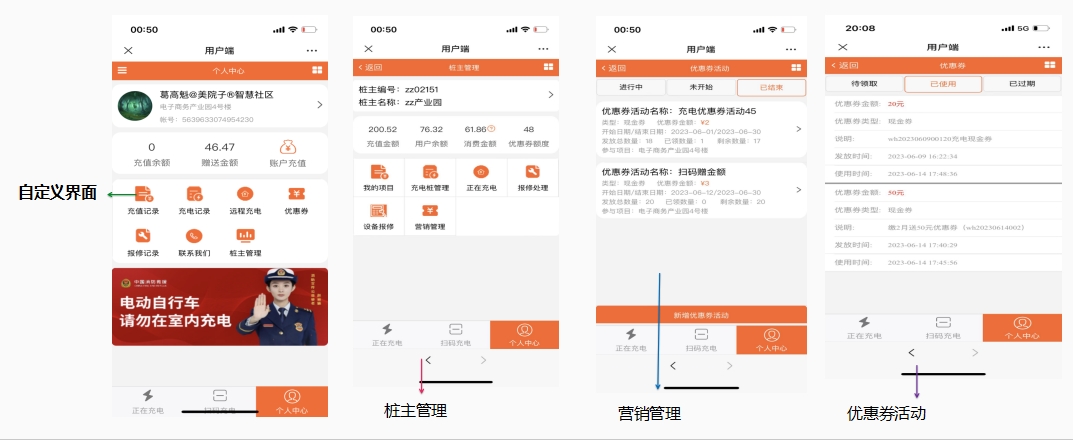Viewport: 1073px width, 440px height.
Task: Tap the 远程充电 icon
Action: pos(245,194)
